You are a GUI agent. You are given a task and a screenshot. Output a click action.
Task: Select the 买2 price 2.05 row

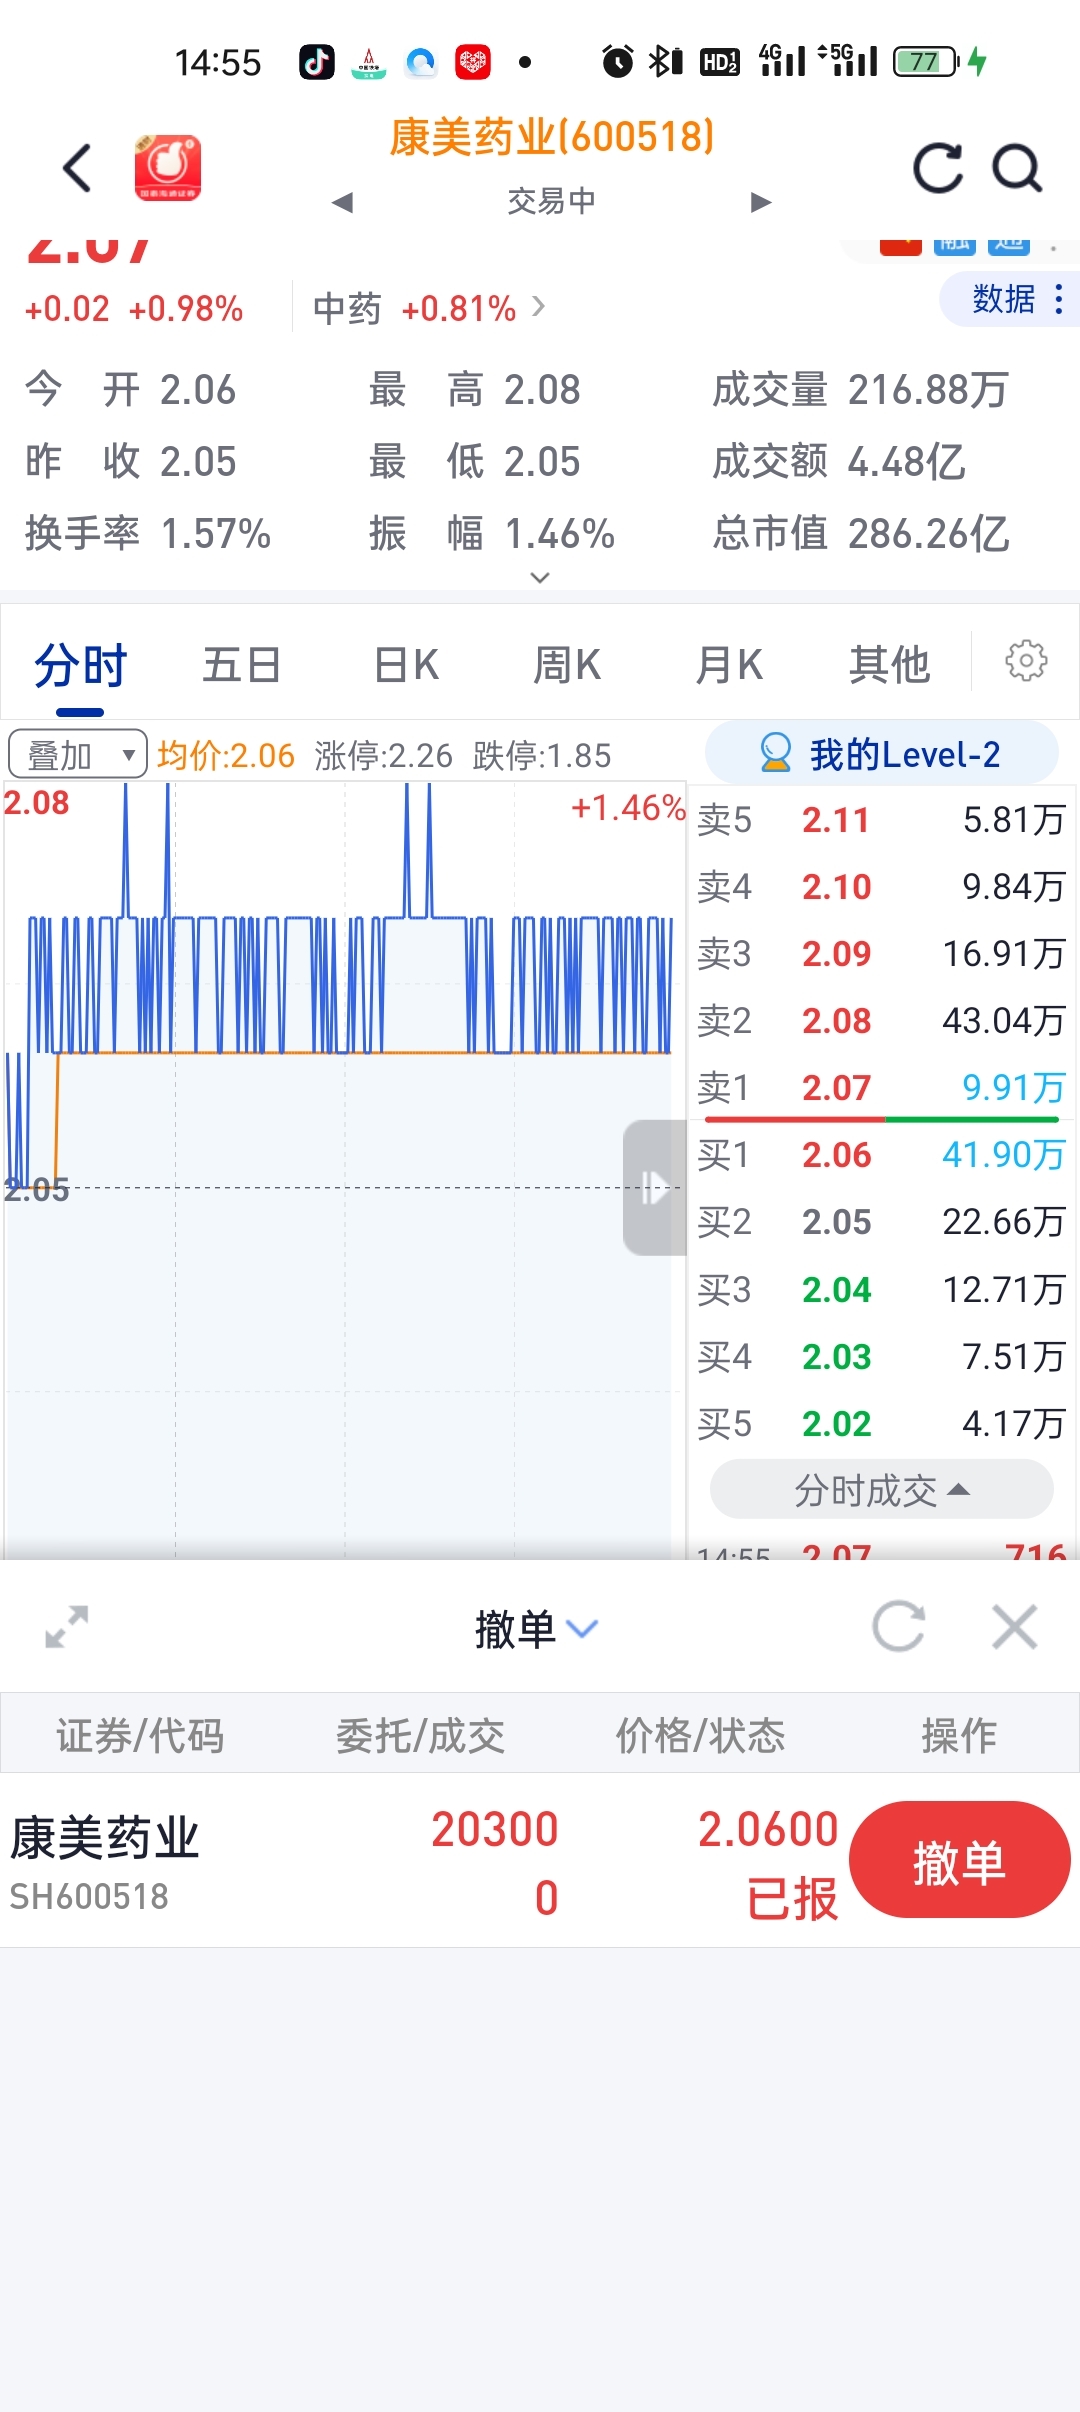click(881, 1222)
